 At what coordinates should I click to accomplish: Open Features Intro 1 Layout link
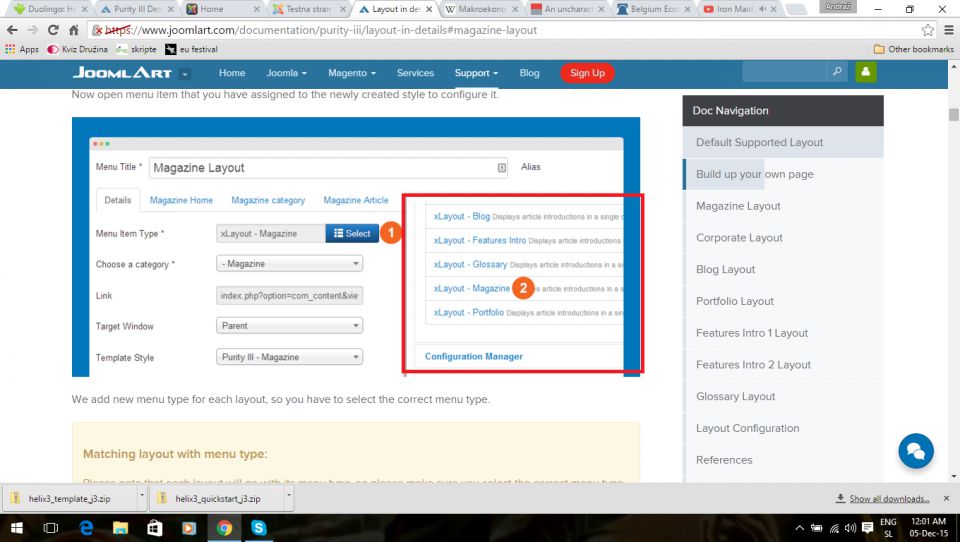click(783, 333)
